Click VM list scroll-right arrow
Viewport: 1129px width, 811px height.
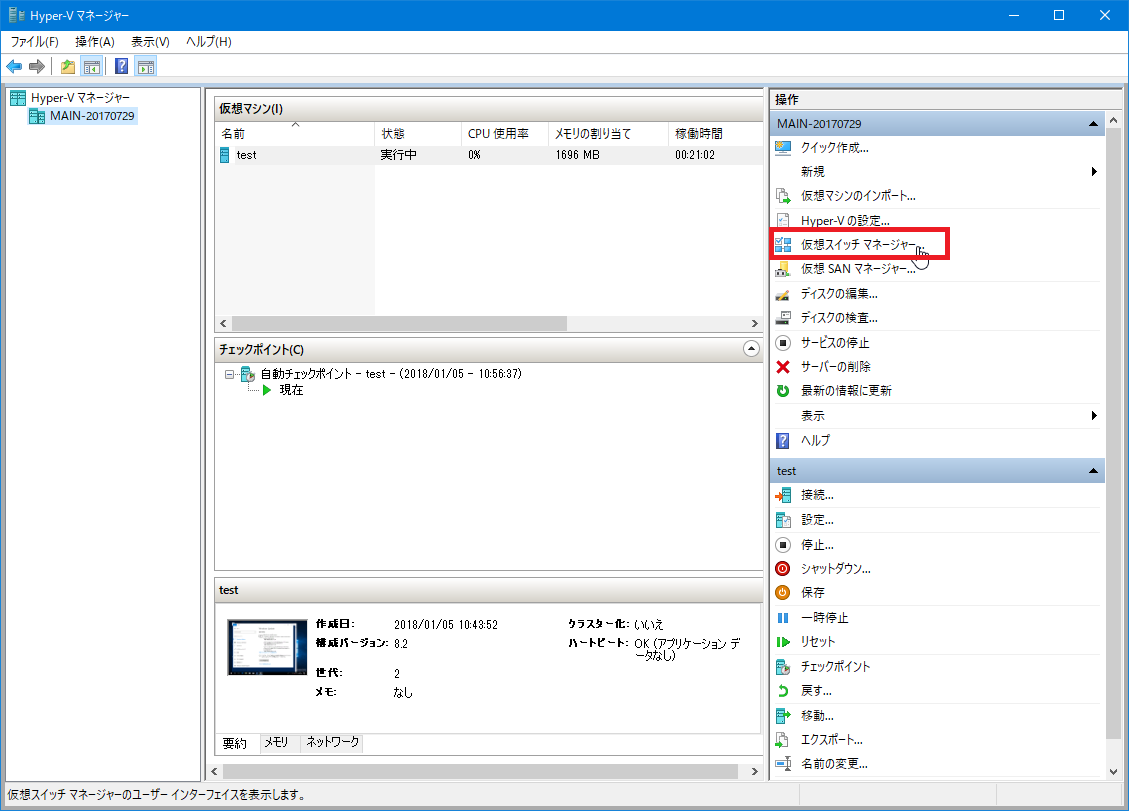pyautogui.click(x=755, y=324)
